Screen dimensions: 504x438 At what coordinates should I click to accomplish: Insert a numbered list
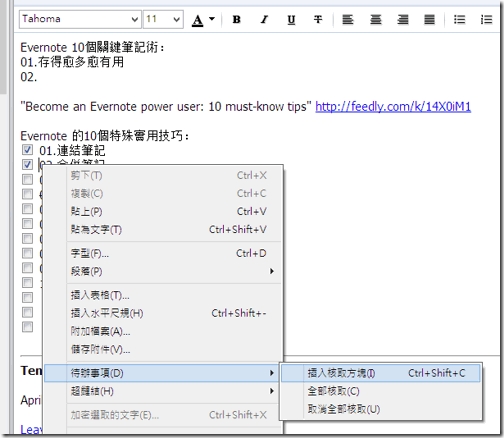486,20
